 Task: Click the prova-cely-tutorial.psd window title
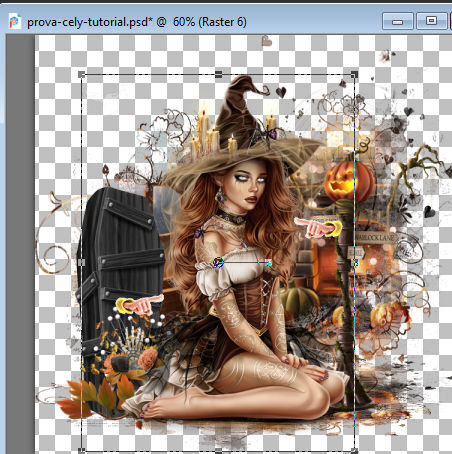coord(137,22)
